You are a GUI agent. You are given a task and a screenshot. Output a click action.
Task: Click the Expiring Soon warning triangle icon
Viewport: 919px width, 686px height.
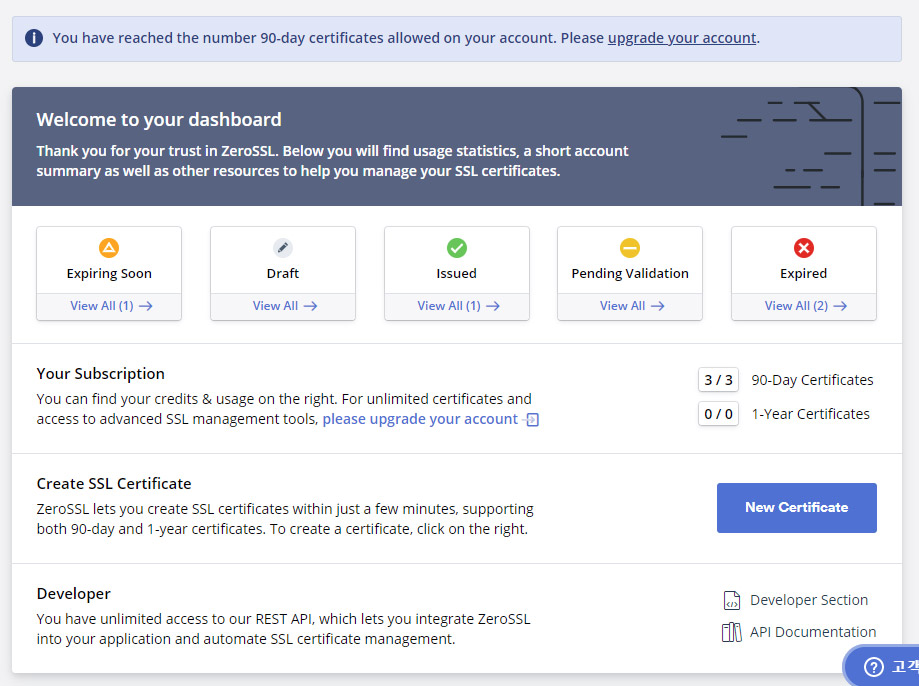pyautogui.click(x=109, y=248)
